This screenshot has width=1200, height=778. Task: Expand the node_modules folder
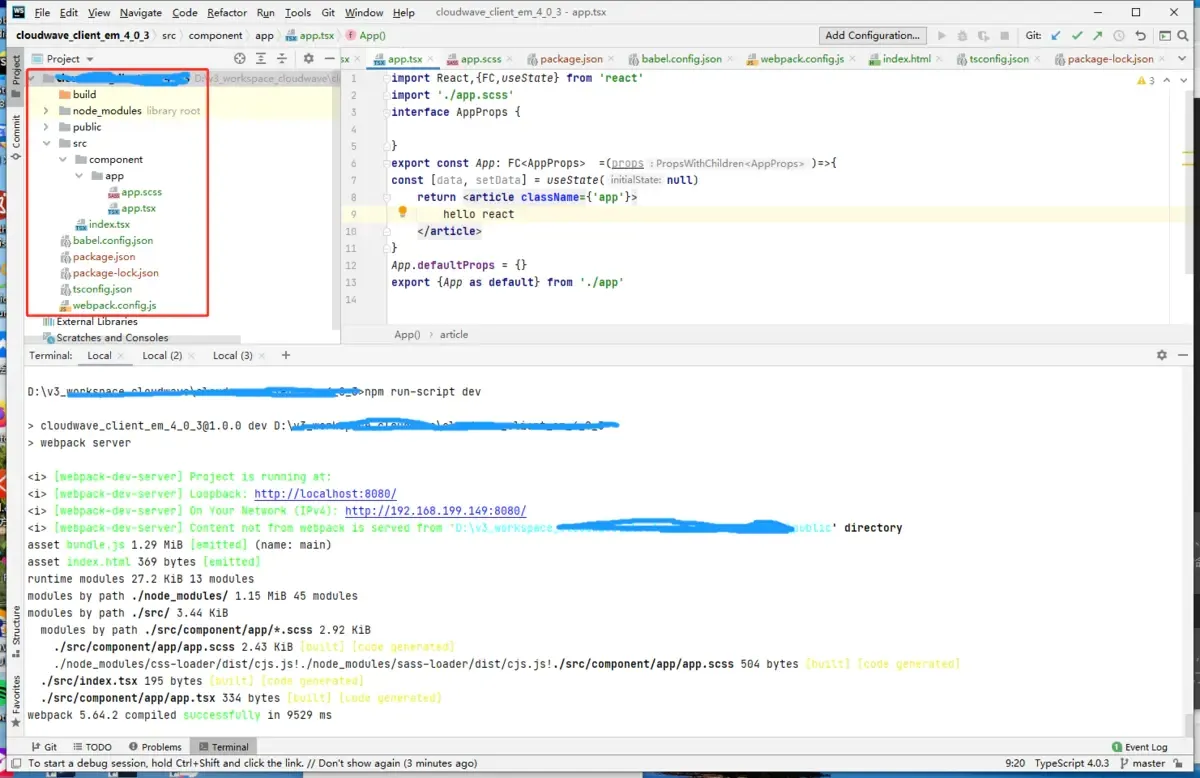[46, 111]
